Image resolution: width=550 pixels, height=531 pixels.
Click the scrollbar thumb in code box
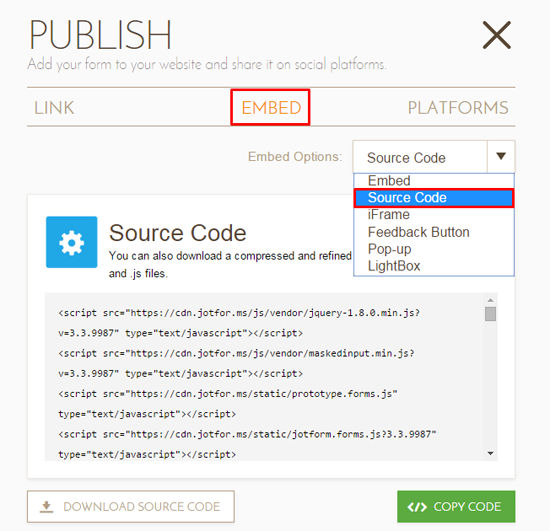[x=490, y=314]
